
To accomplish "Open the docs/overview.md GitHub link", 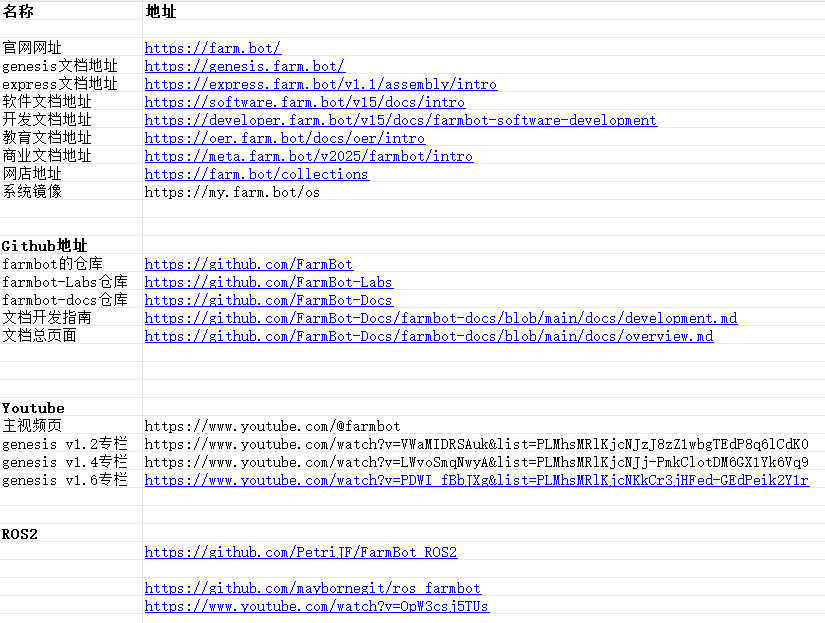I will 428,336.
